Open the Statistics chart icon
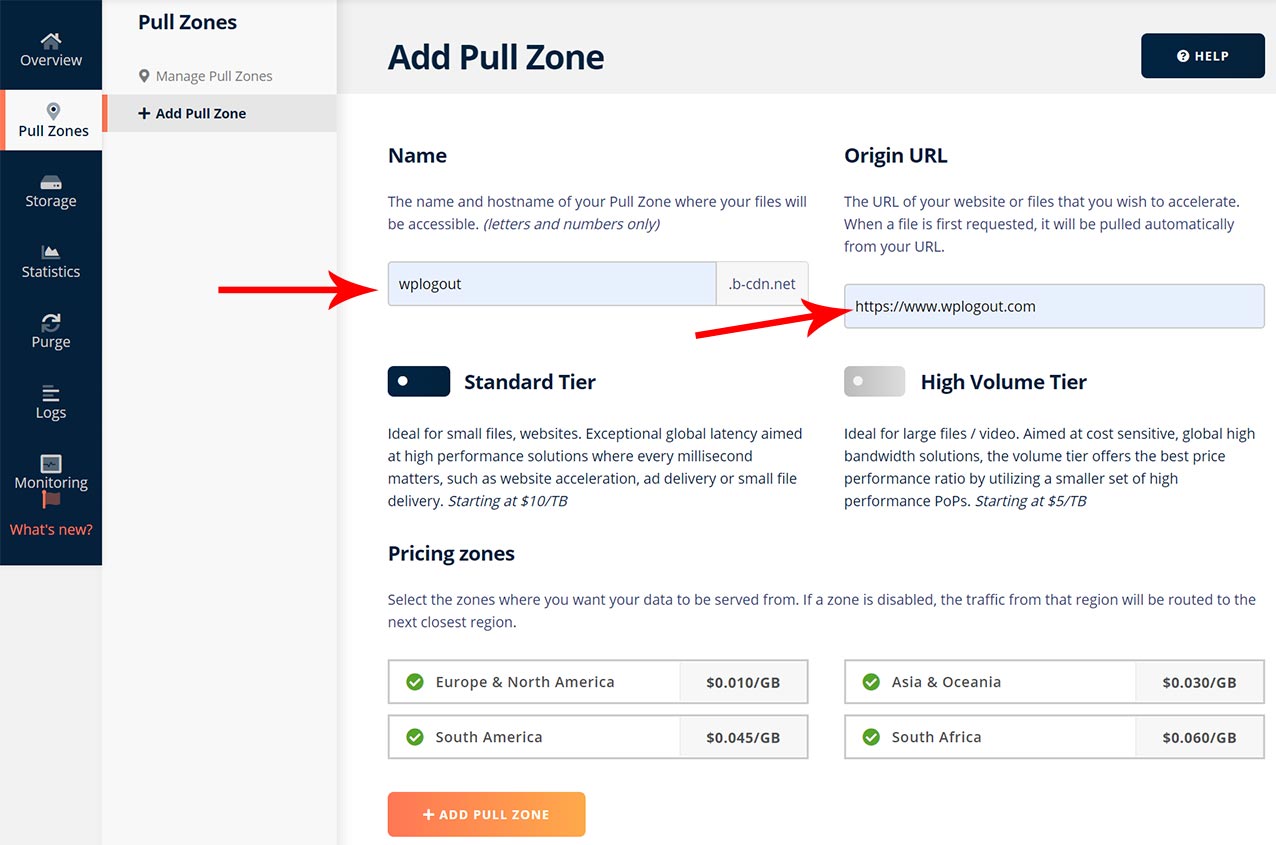Viewport: 1276px width, 845px height. [x=51, y=252]
